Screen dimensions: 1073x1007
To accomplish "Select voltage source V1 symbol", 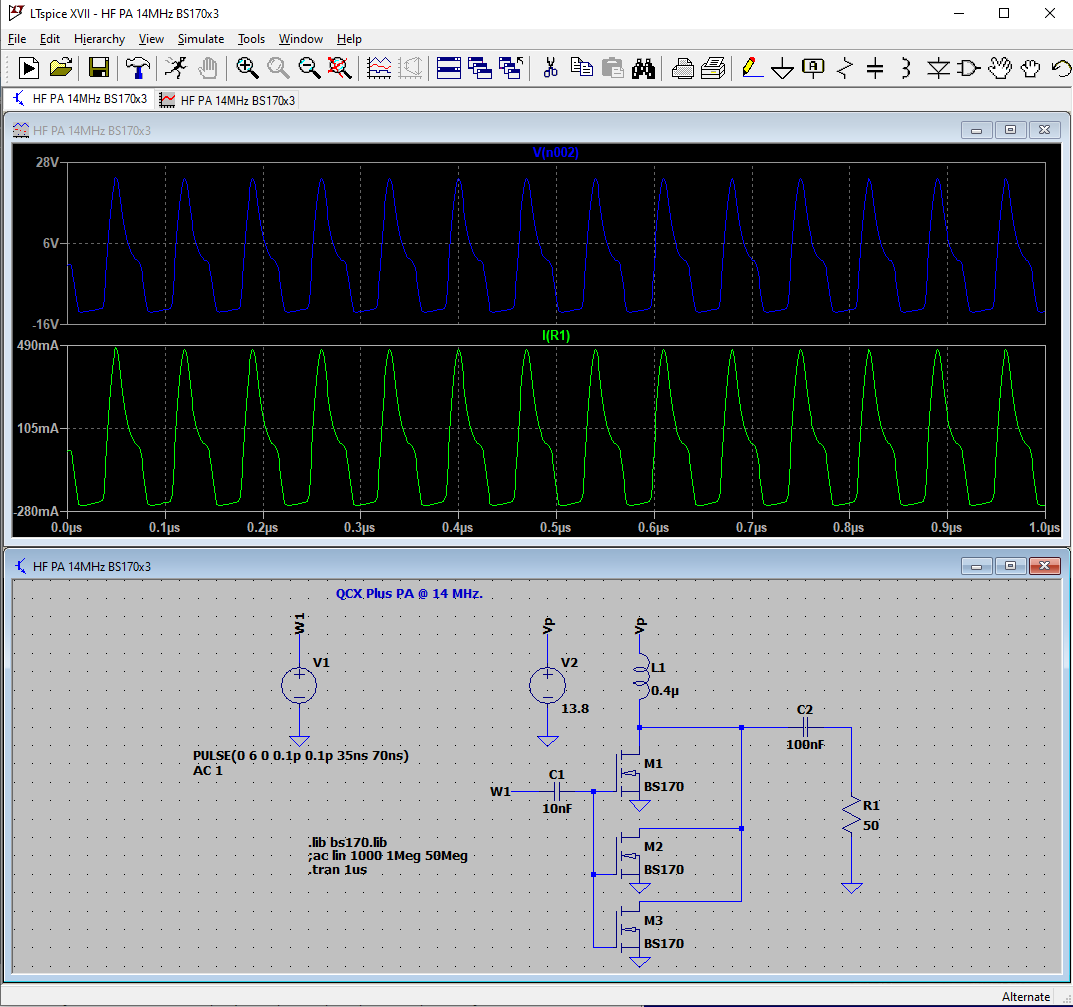I will (x=299, y=685).
